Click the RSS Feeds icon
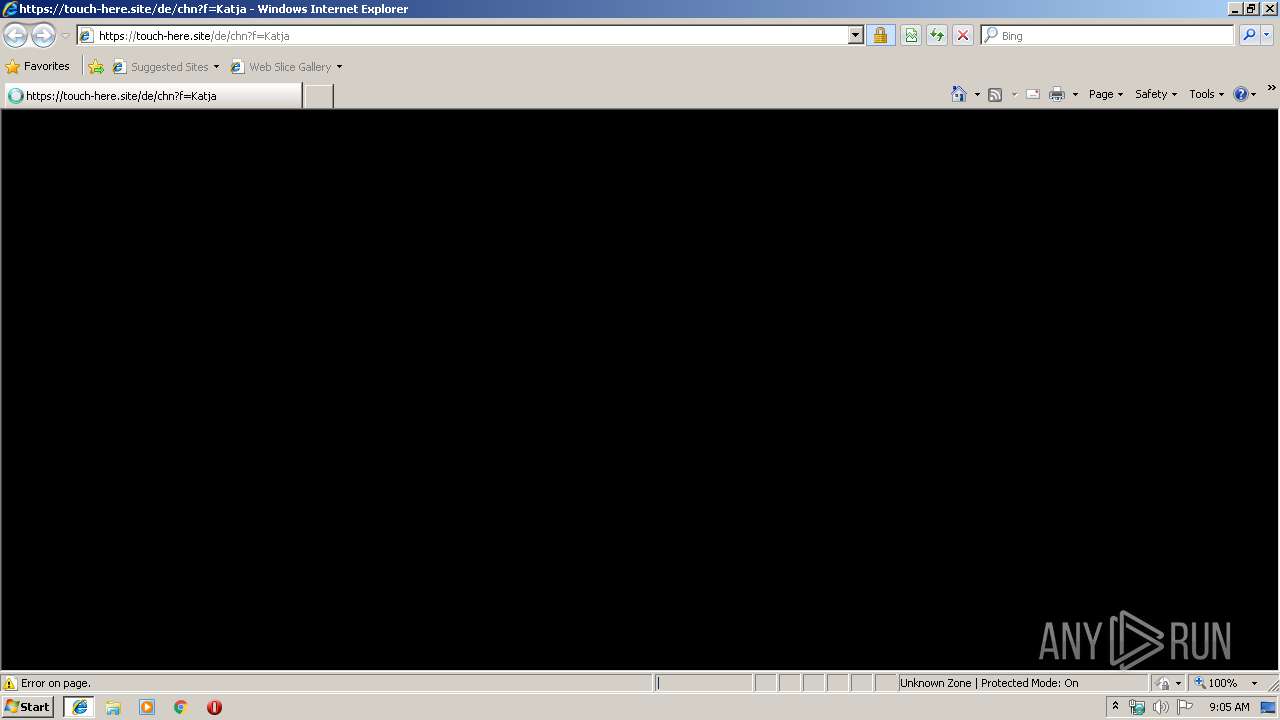 point(995,94)
